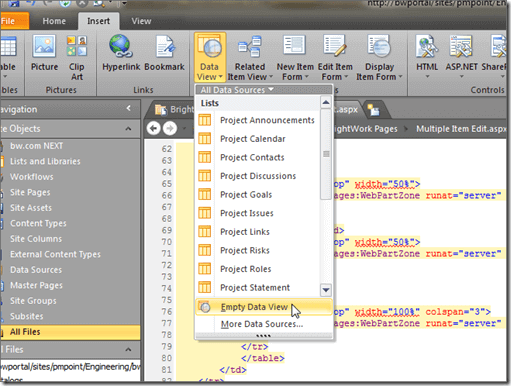511x386 pixels.
Task: Choose More Data Sources... entry
Action: (x=264, y=324)
